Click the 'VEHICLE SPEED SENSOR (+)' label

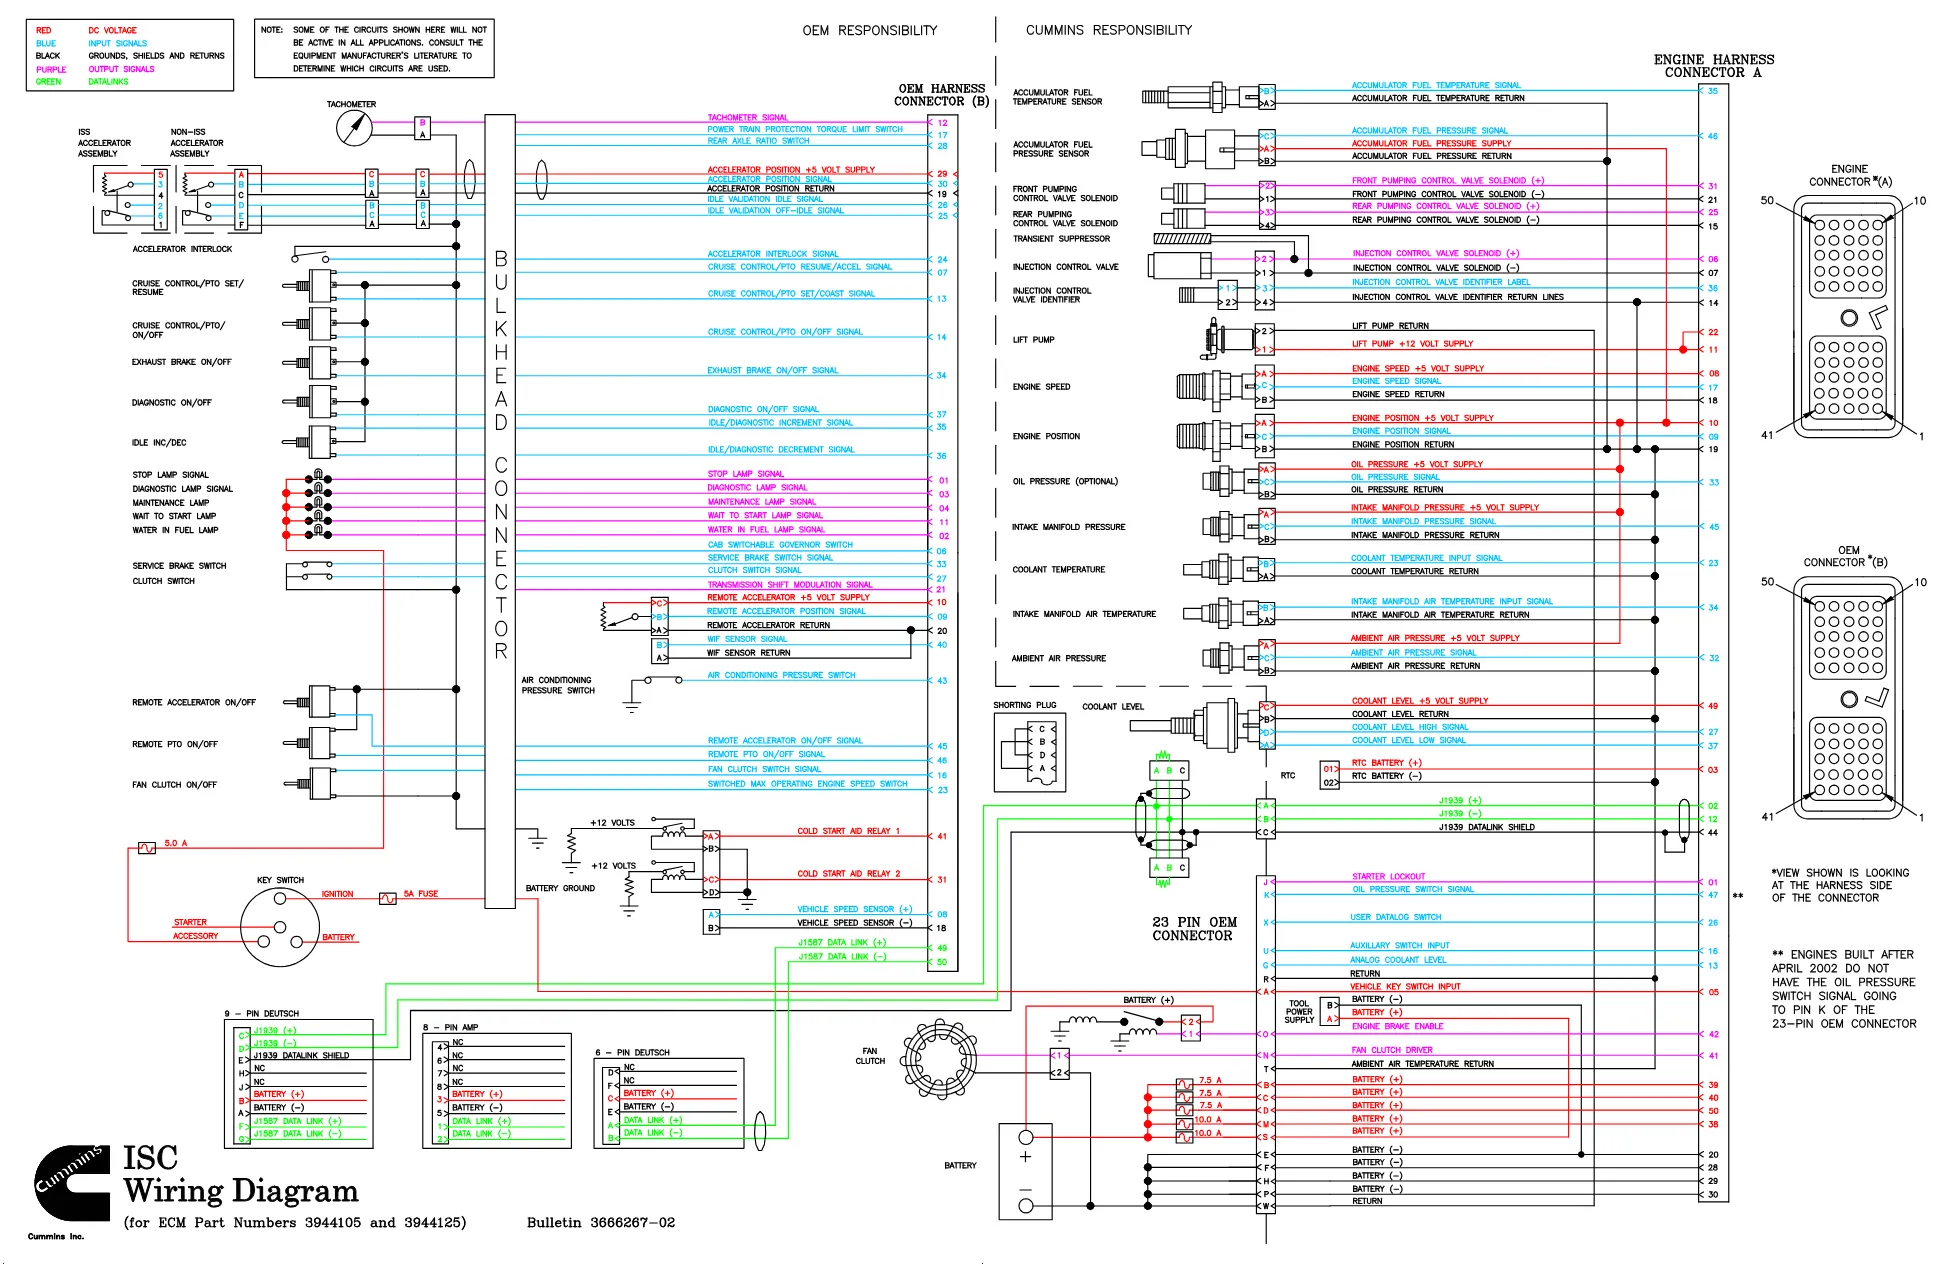click(x=855, y=910)
